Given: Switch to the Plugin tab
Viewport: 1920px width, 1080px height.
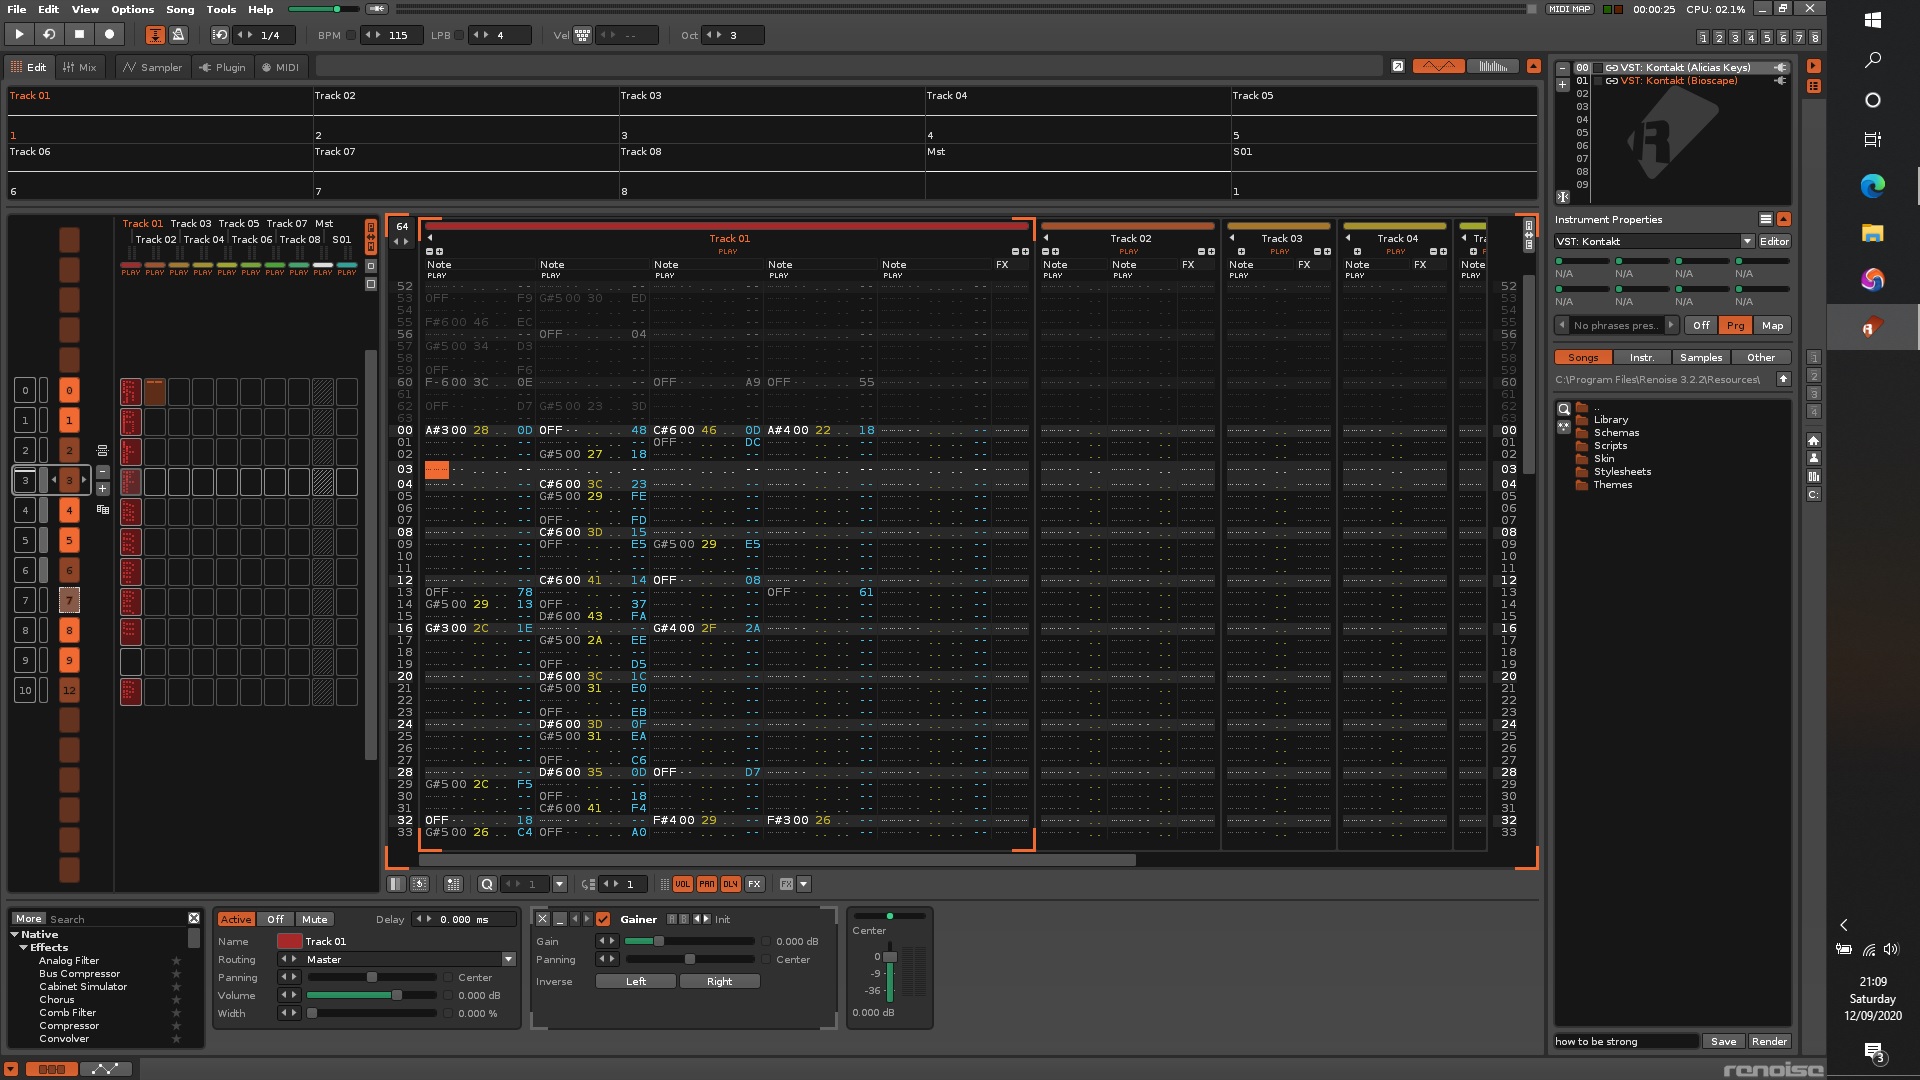Looking at the screenshot, I should [222, 67].
